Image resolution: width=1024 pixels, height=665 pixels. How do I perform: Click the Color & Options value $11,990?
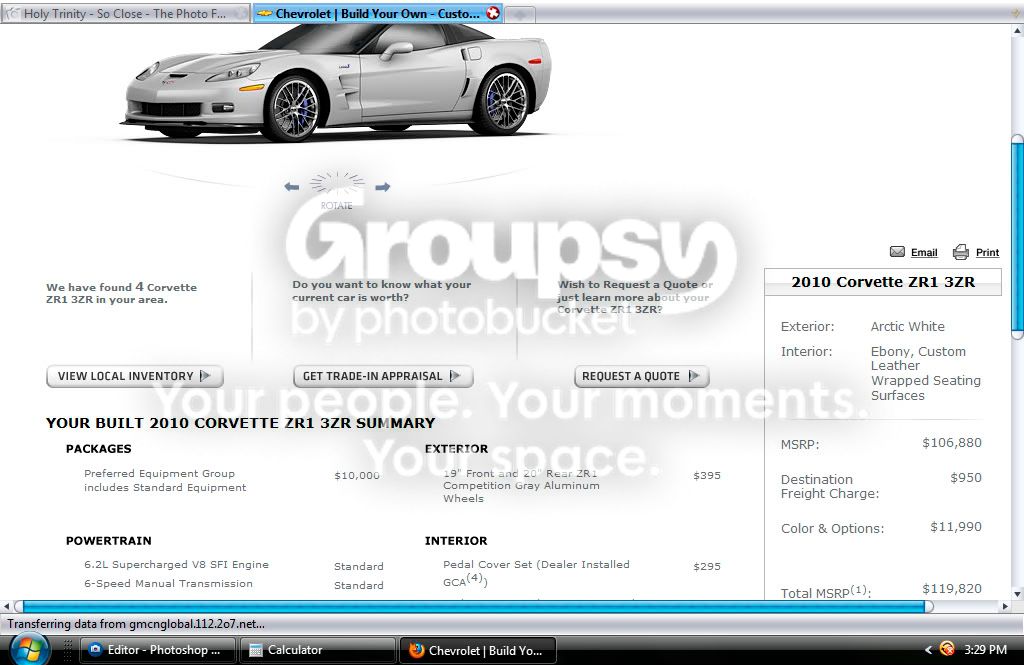pos(955,527)
